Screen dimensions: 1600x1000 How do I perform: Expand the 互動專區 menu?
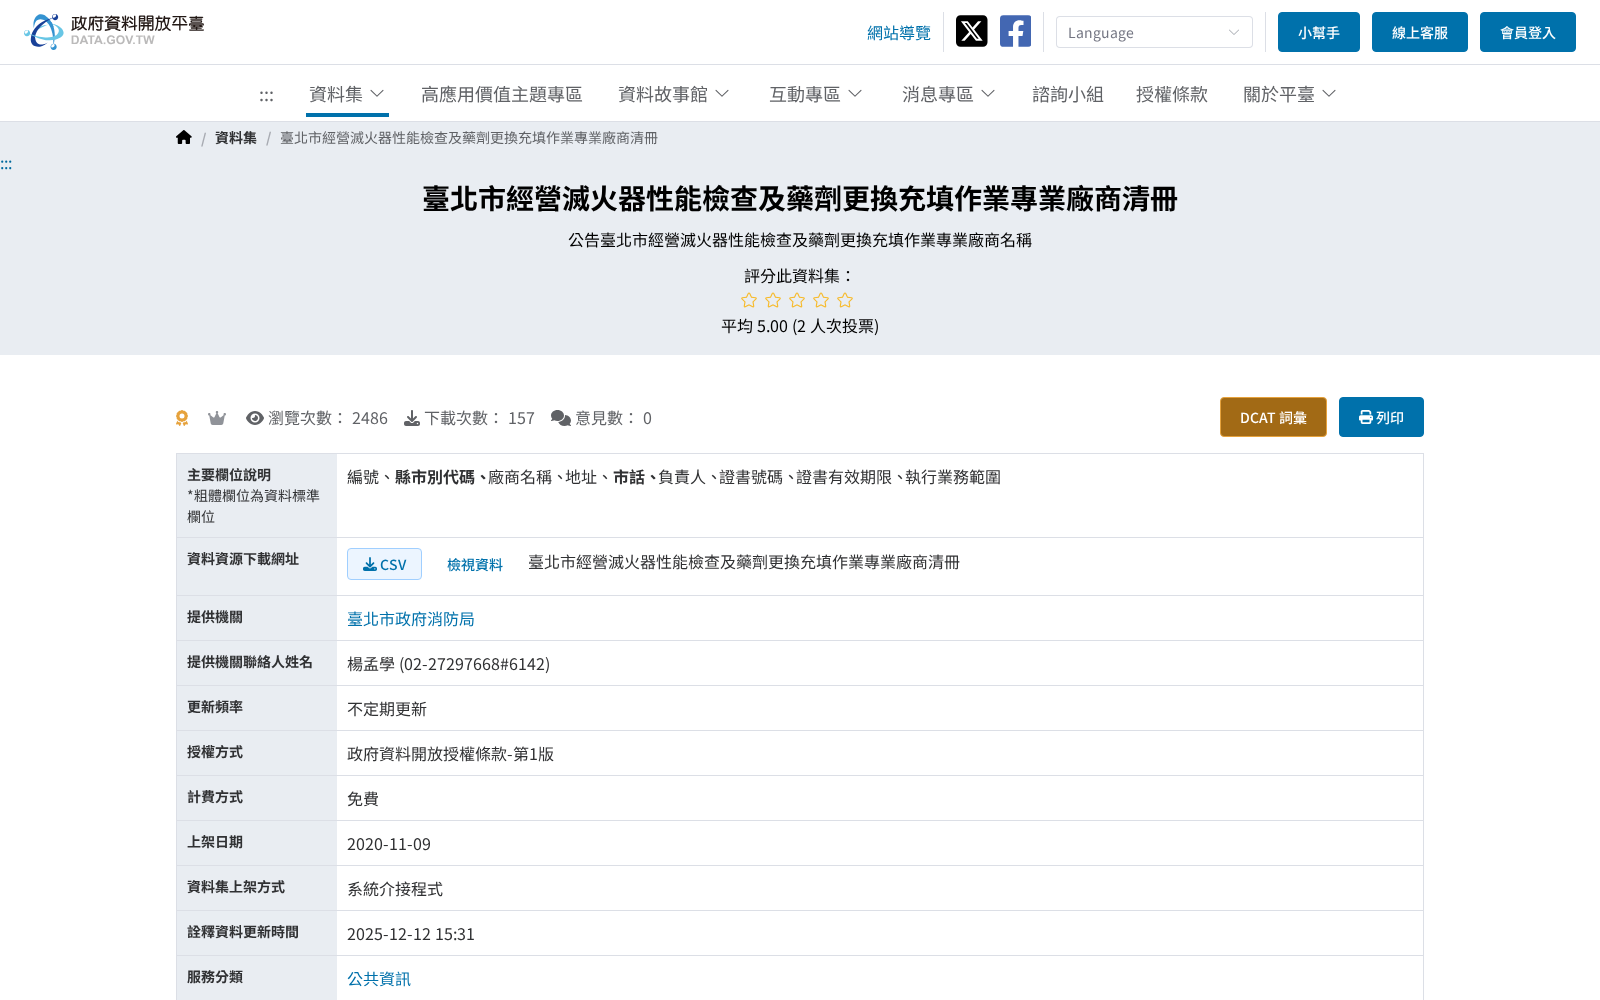click(x=816, y=94)
